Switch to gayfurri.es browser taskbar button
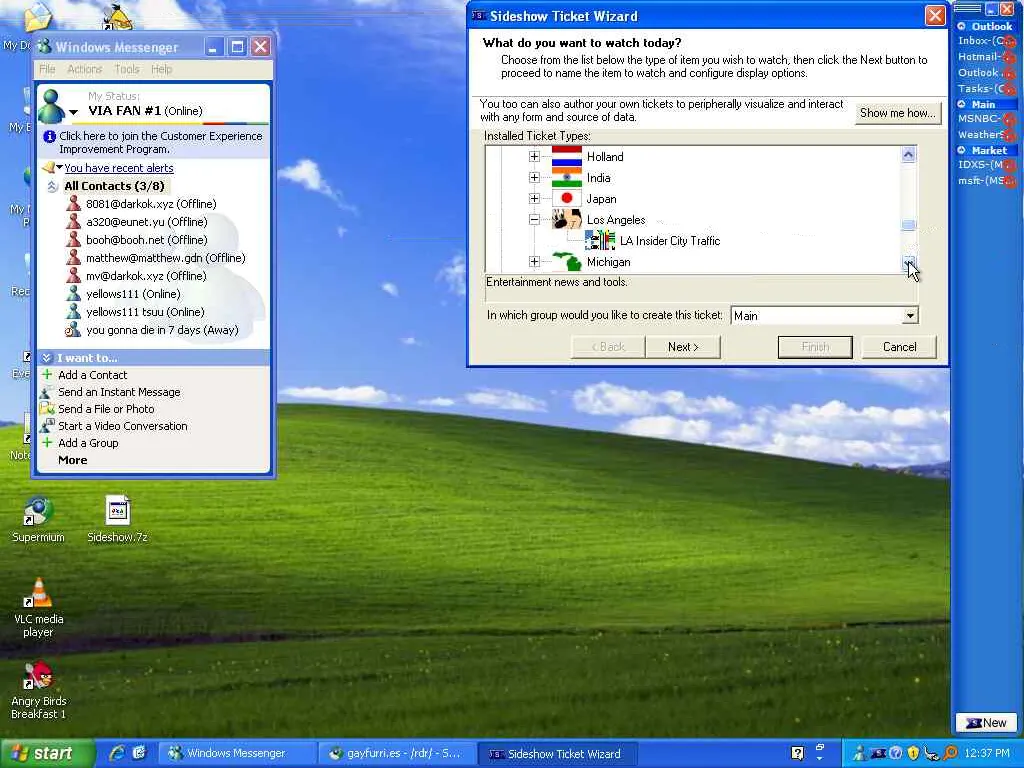The width and height of the screenshot is (1024, 768). tap(397, 753)
